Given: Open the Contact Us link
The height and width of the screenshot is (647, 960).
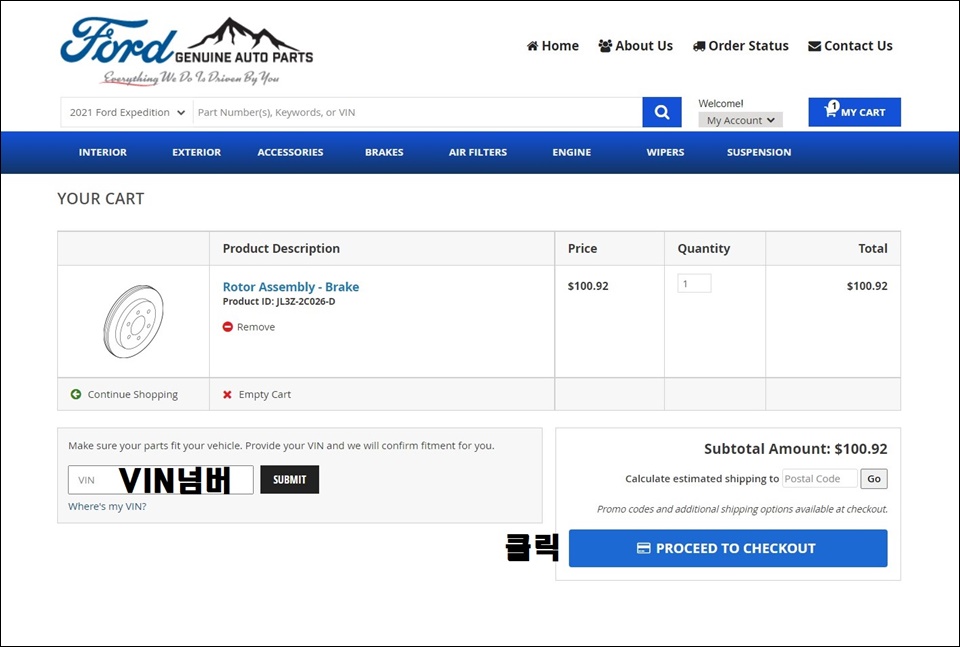Looking at the screenshot, I should (x=850, y=46).
